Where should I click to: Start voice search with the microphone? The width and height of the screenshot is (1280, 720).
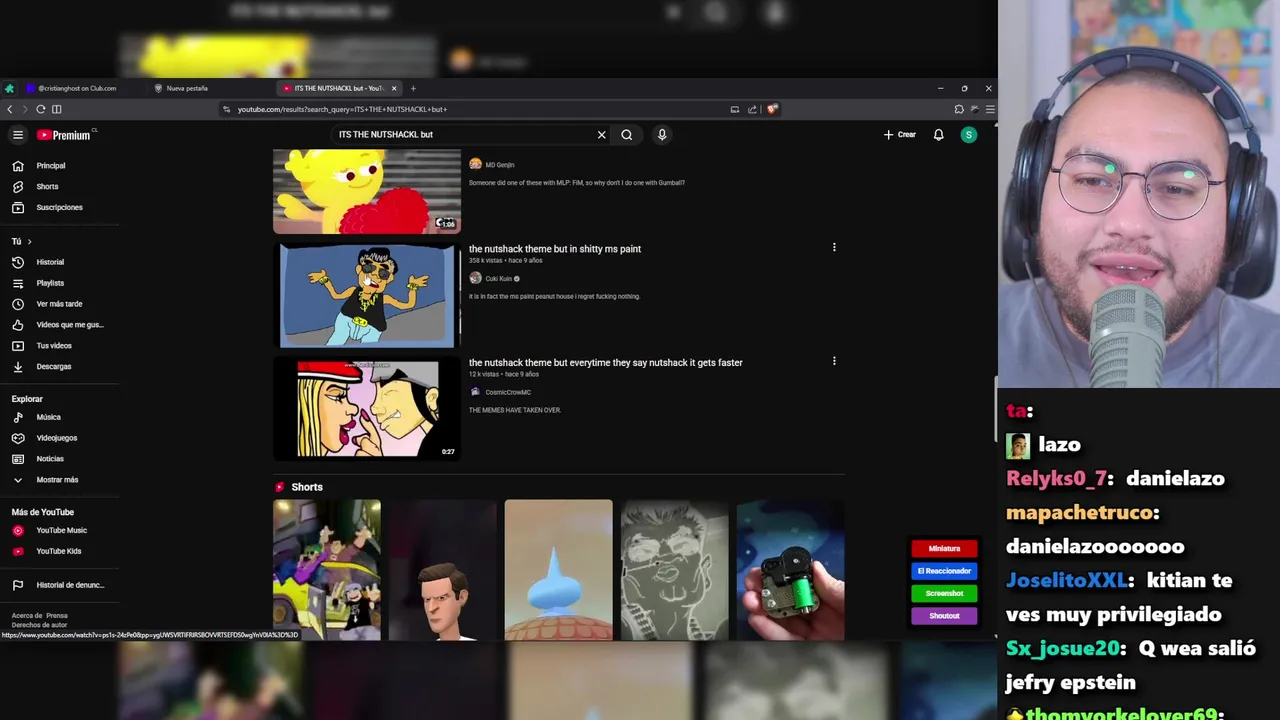point(662,135)
